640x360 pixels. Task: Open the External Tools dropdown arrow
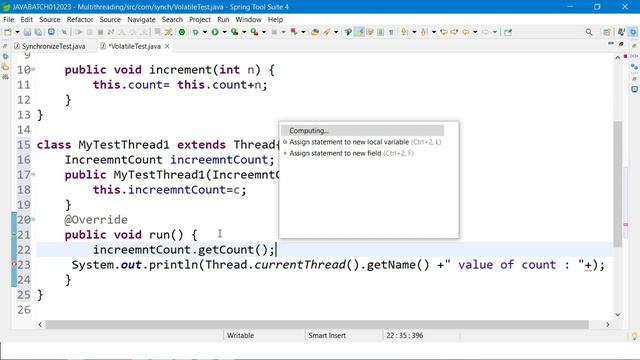(x=264, y=32)
